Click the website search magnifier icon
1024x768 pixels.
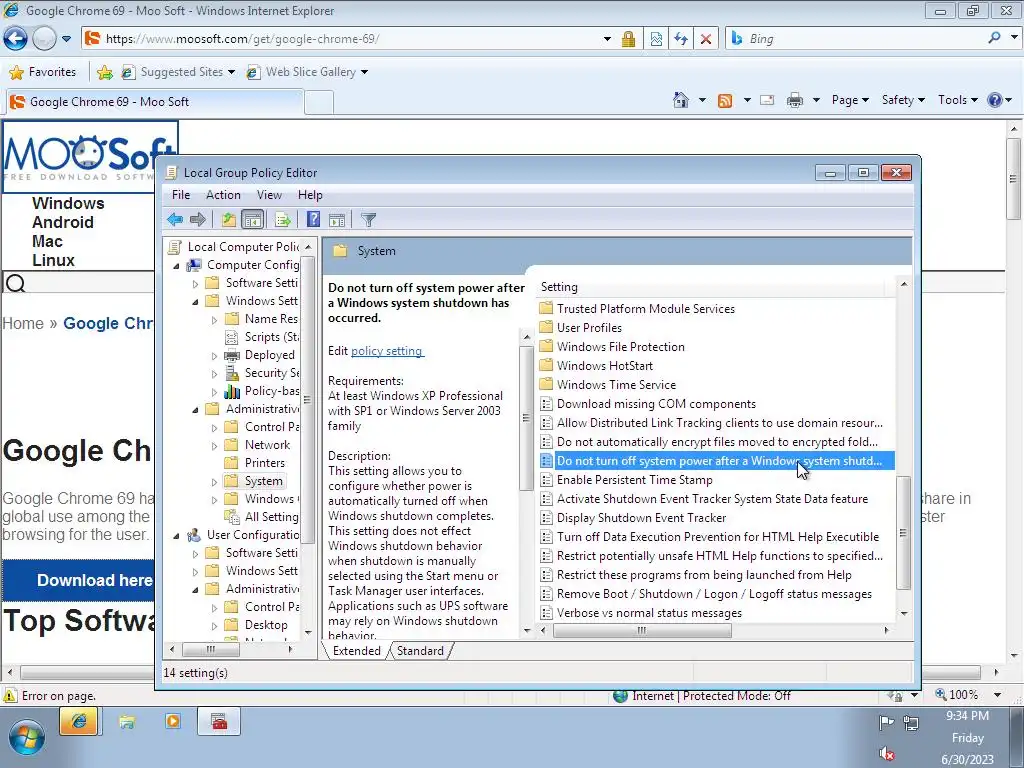pyautogui.click(x=16, y=283)
